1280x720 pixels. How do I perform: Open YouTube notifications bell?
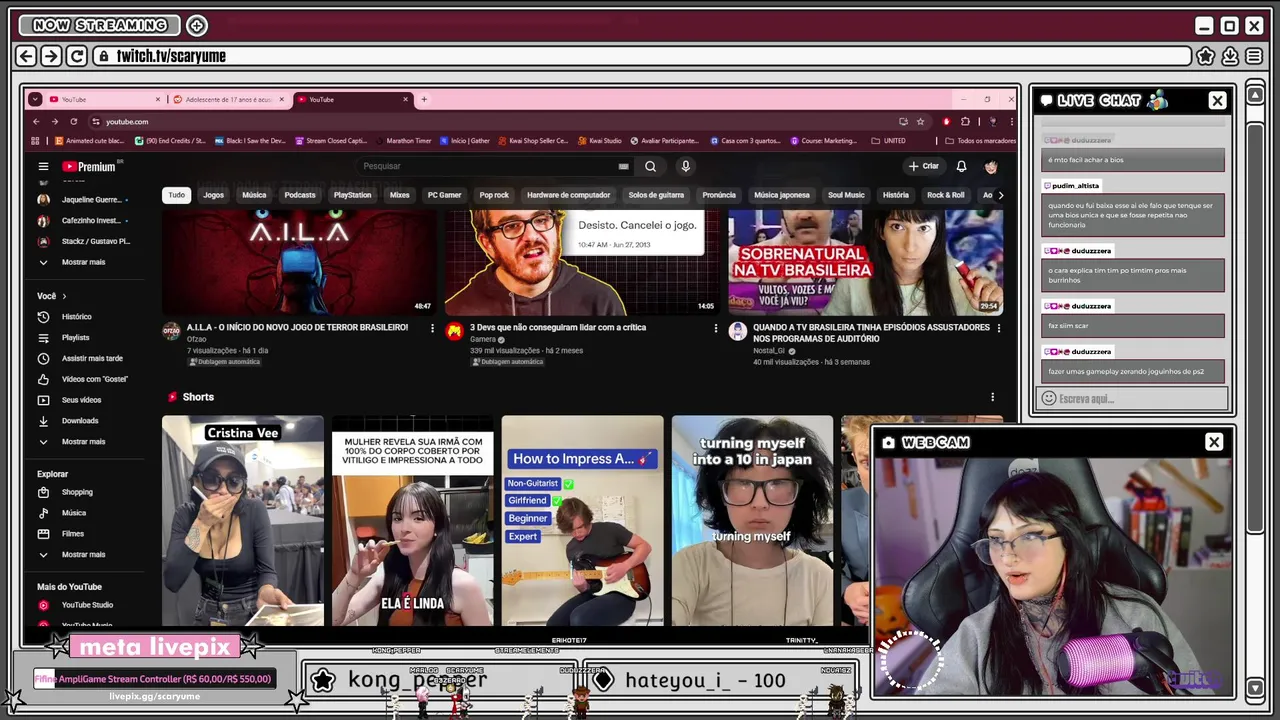(961, 166)
